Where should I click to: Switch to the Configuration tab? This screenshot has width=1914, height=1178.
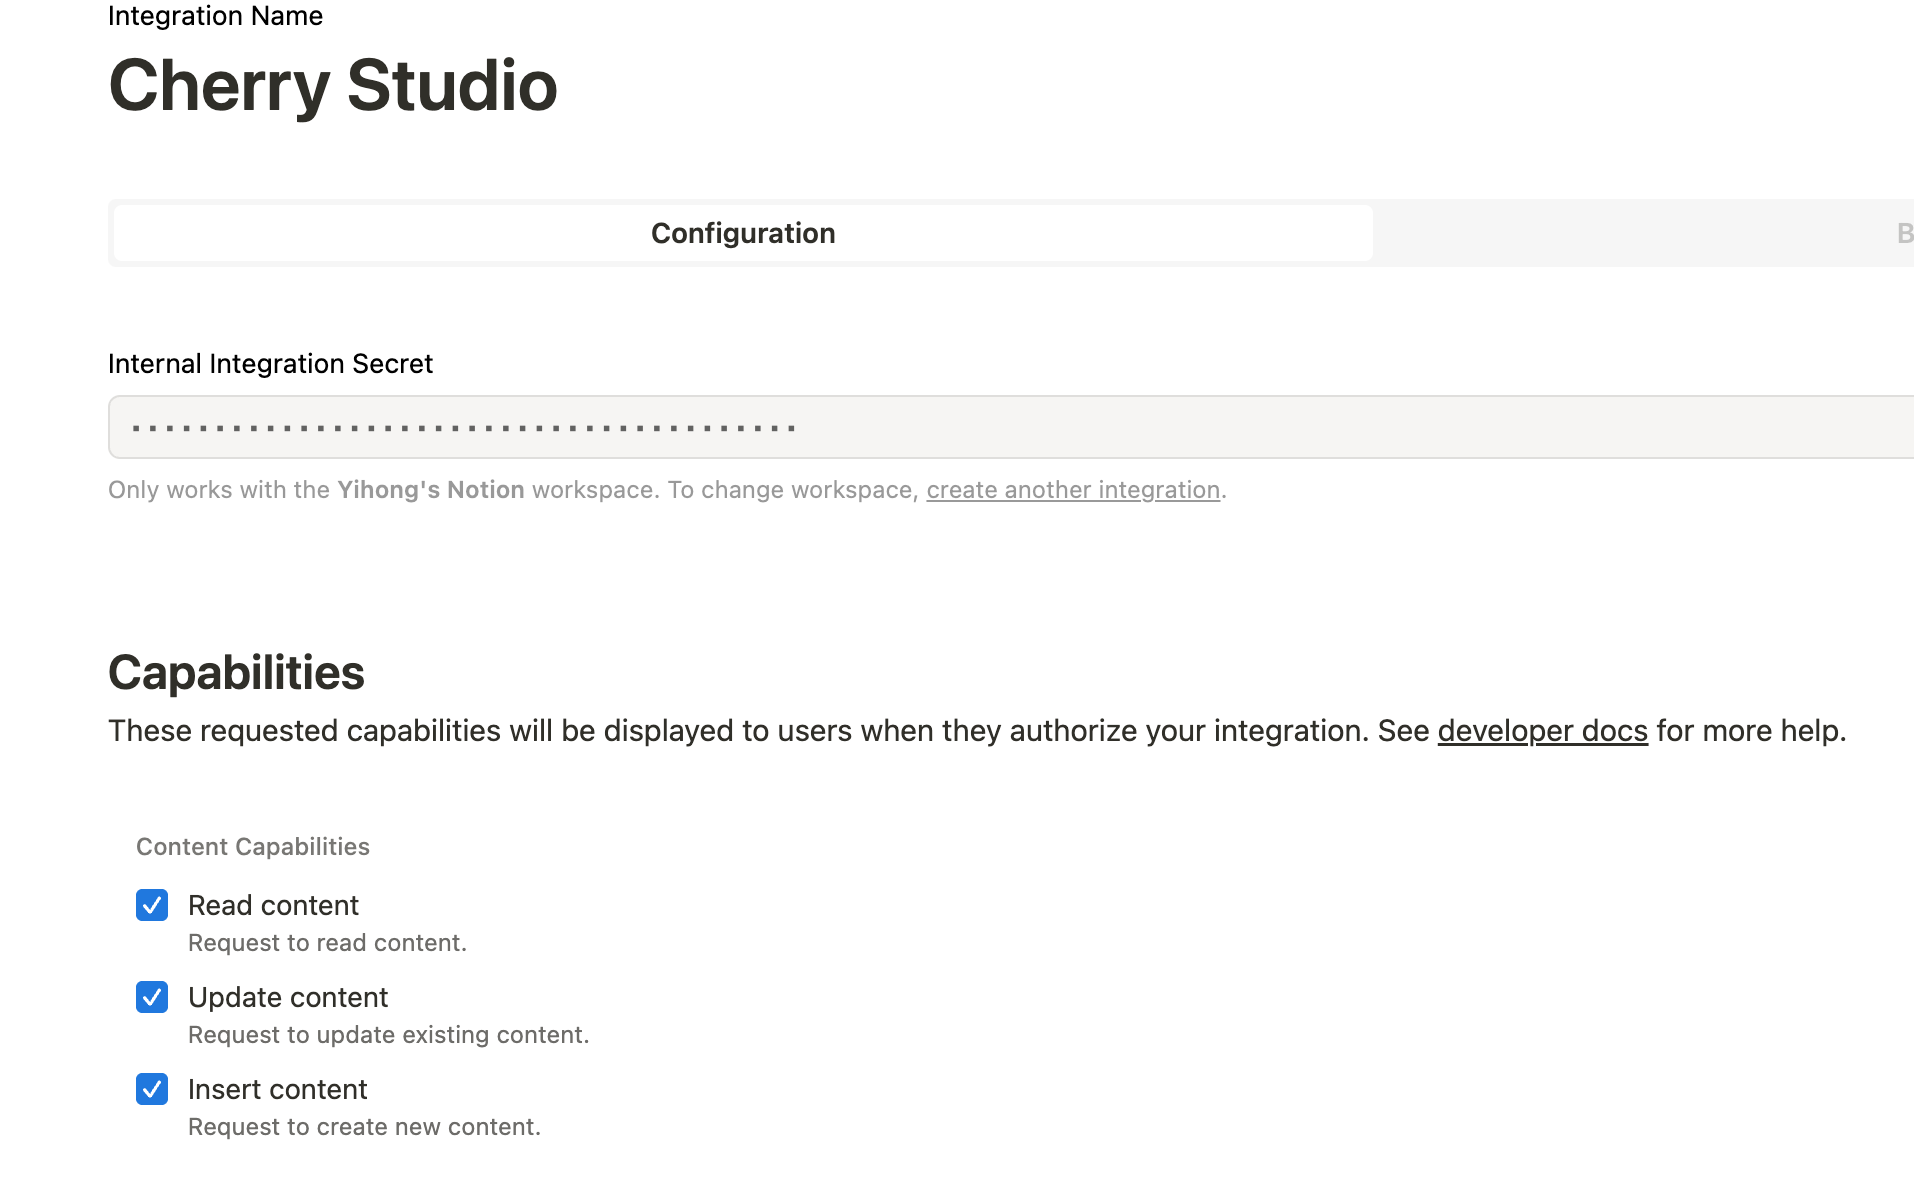click(x=743, y=233)
